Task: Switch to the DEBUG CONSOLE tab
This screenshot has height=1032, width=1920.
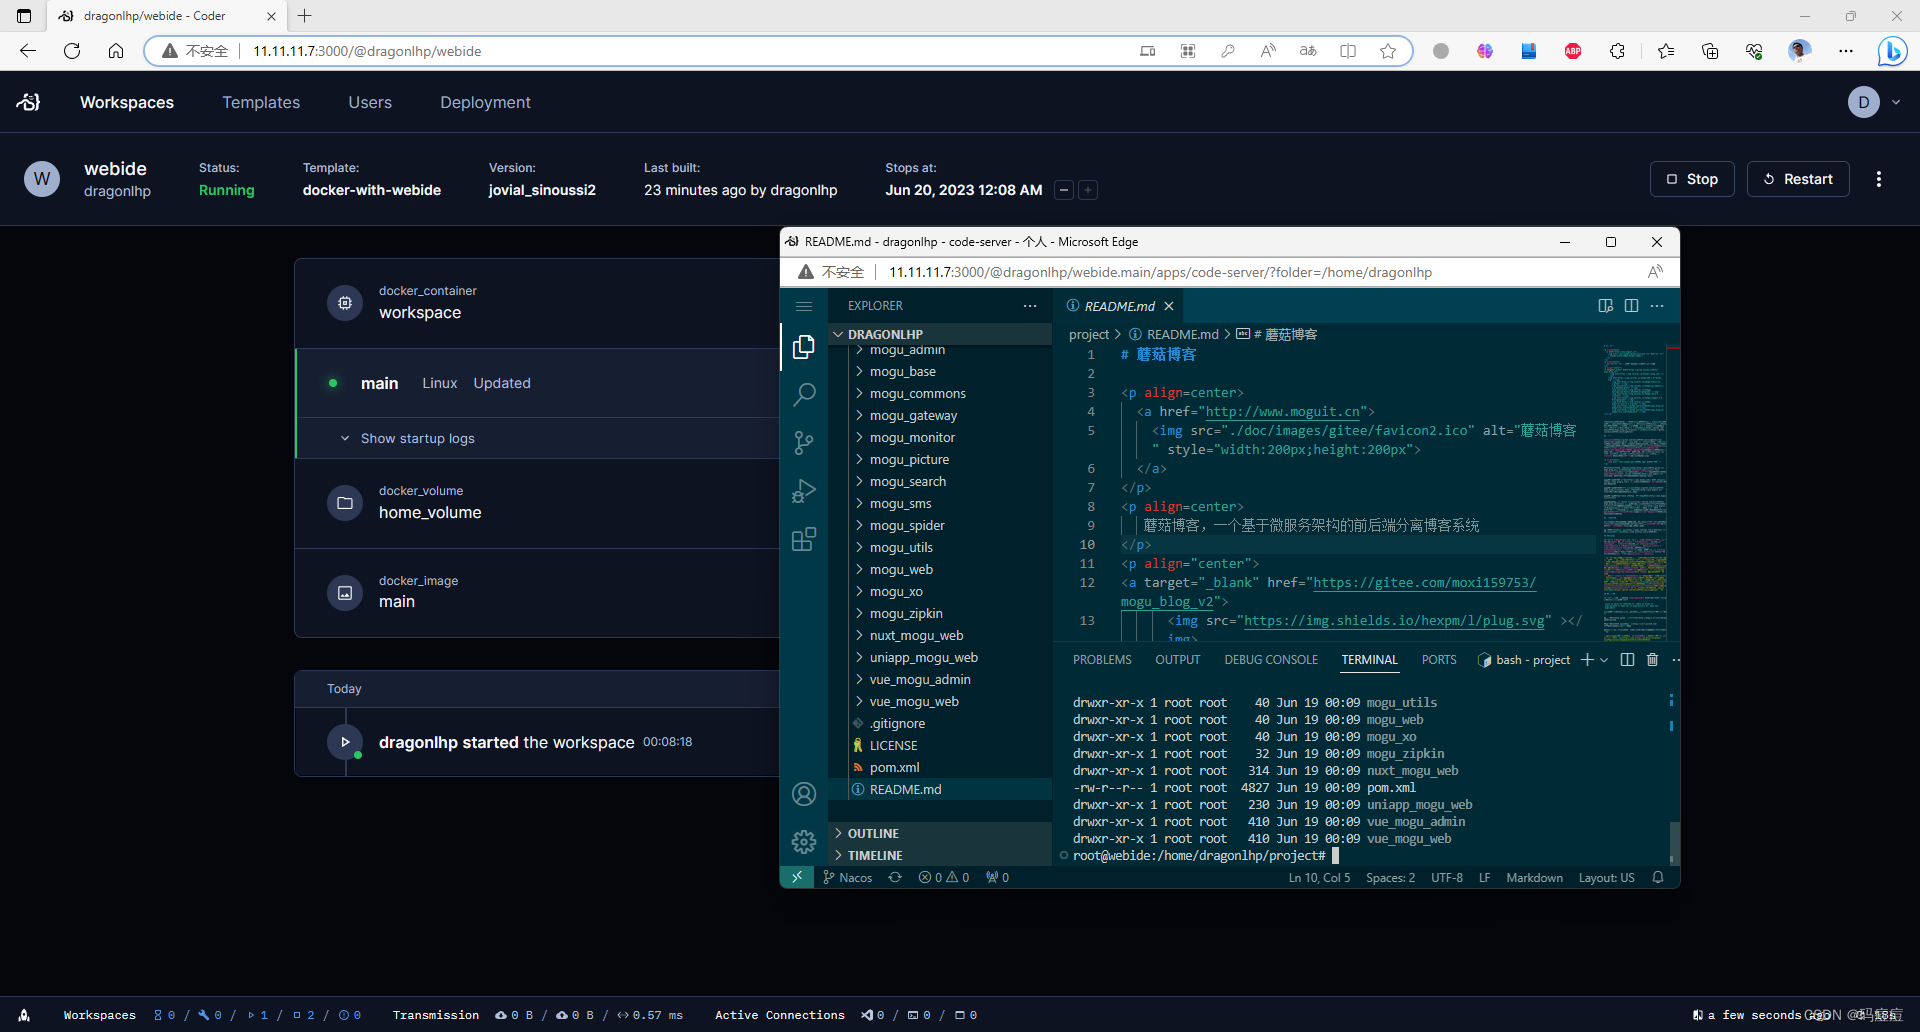Action: (x=1271, y=660)
